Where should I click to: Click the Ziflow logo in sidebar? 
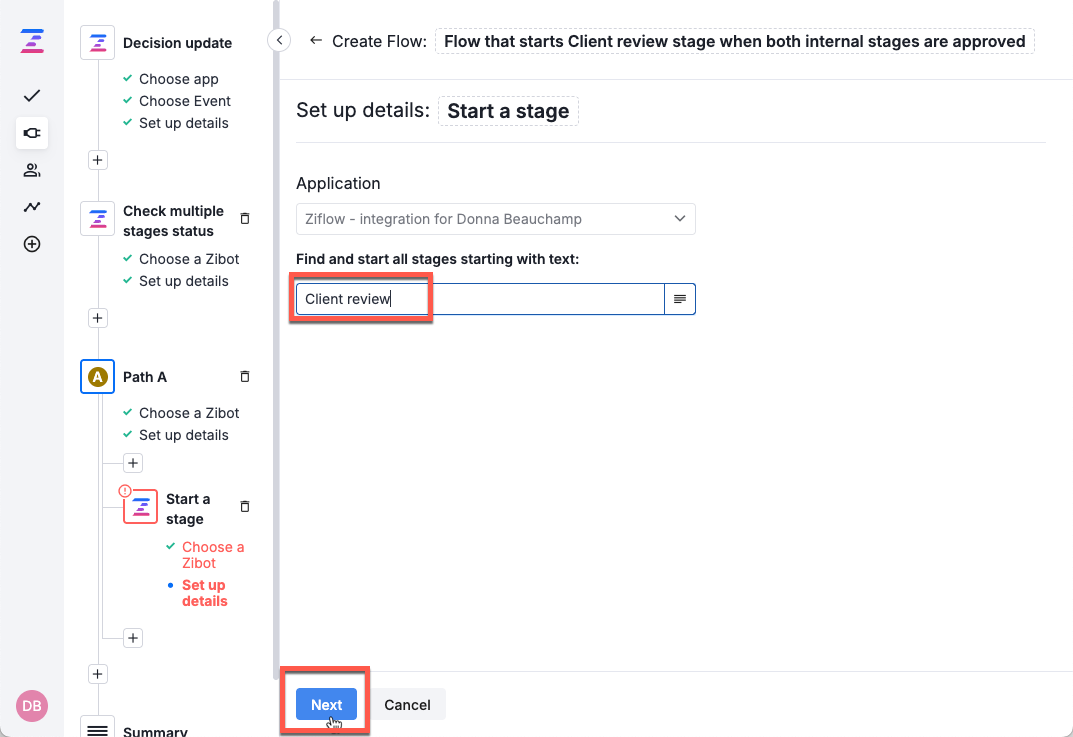(32, 42)
